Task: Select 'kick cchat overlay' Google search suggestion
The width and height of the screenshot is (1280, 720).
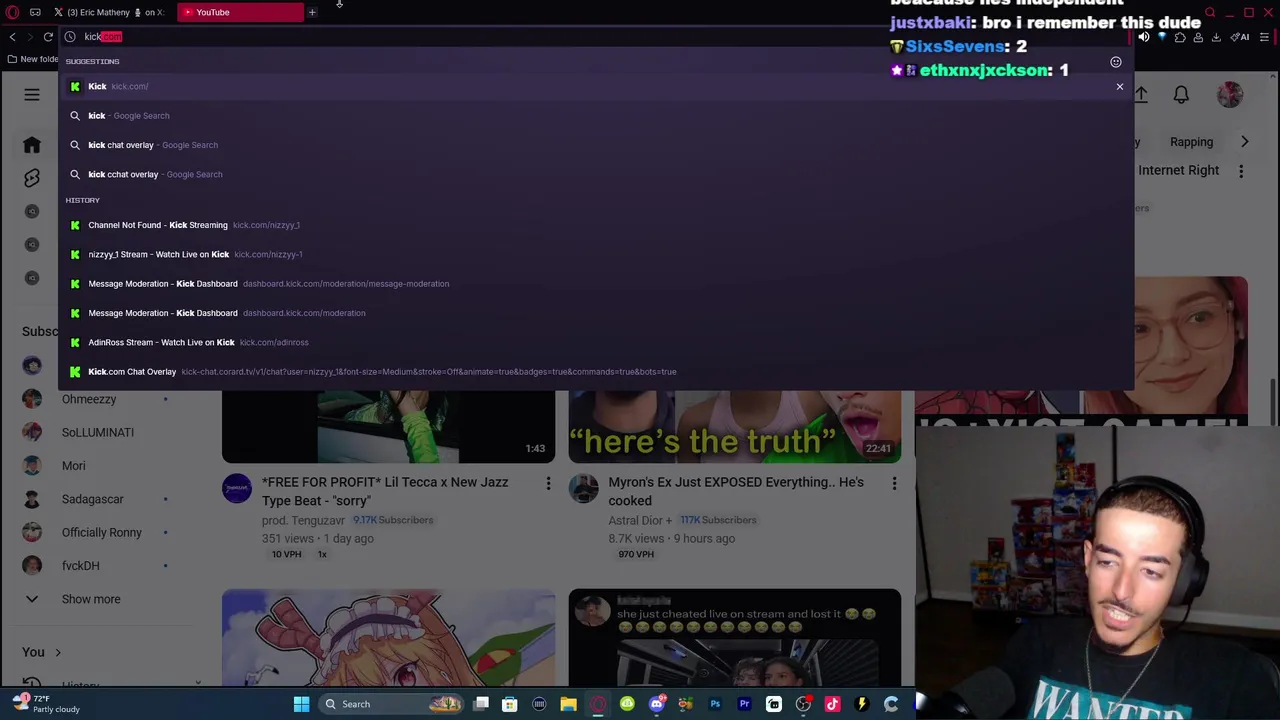Action: coord(595,174)
